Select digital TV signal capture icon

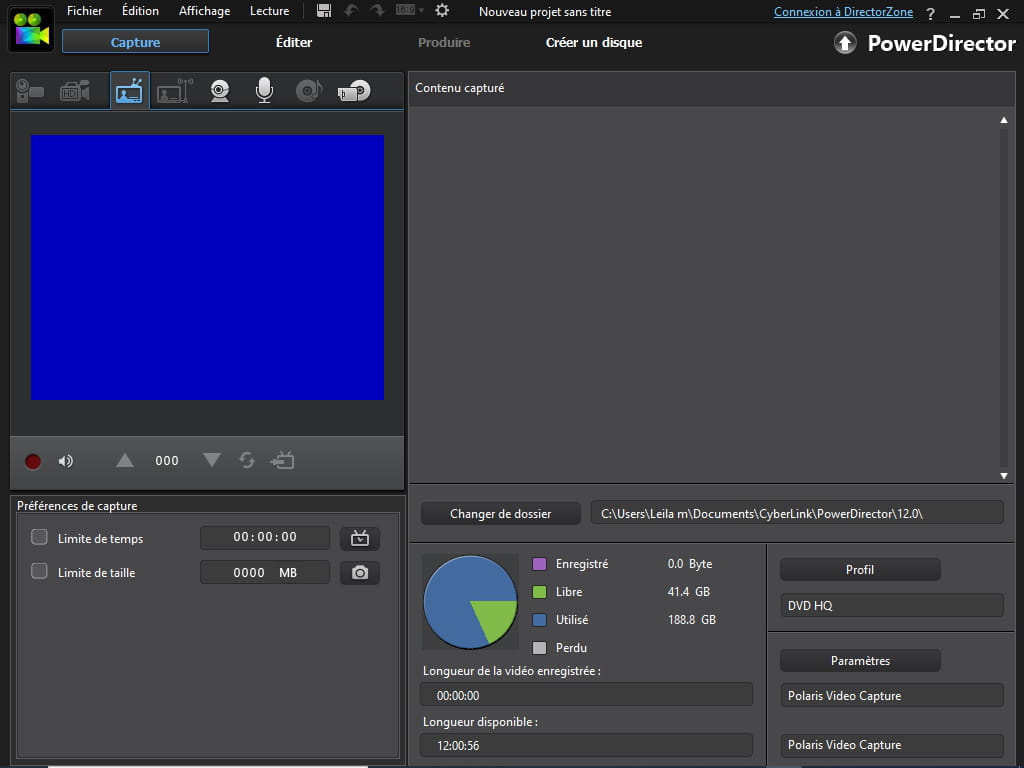pos(174,91)
